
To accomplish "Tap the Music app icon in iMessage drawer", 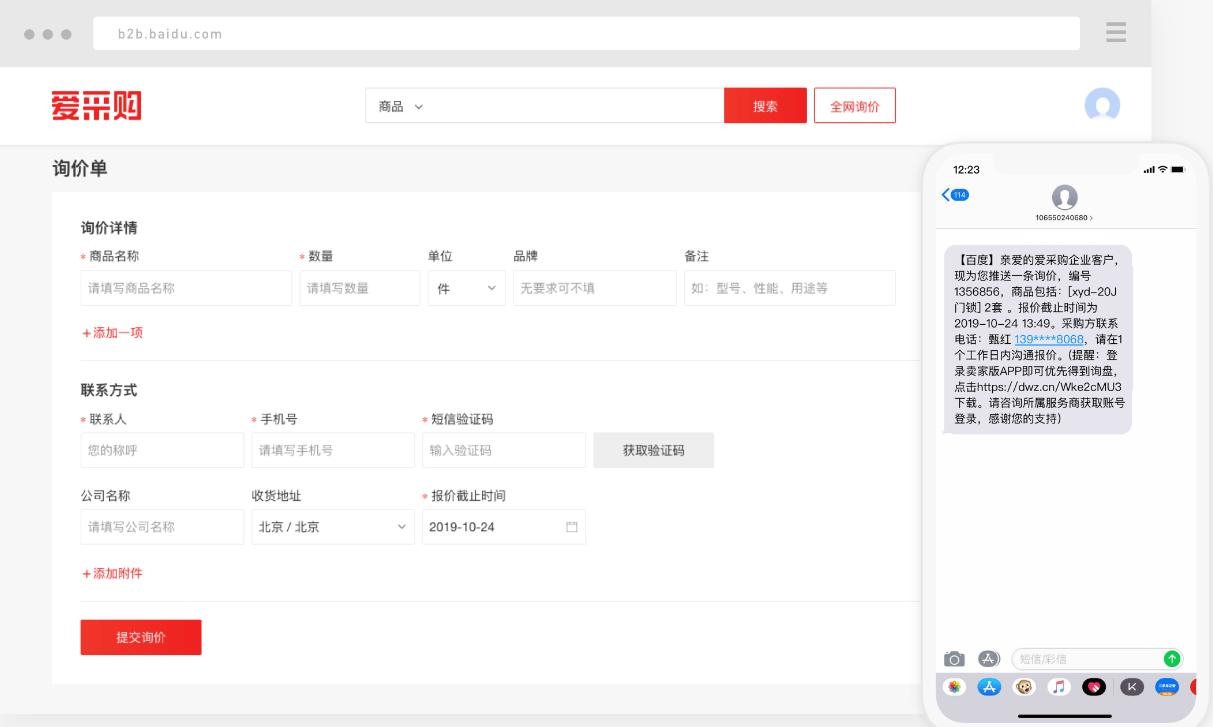I will (x=1058, y=687).
